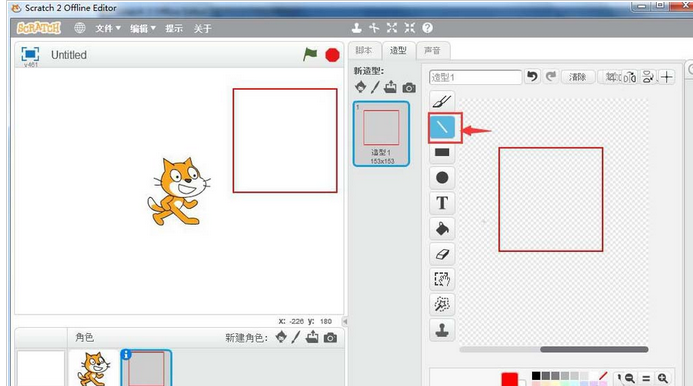This screenshot has width=693, height=386.
Task: Select the background removal wand tool
Action: tap(442, 304)
